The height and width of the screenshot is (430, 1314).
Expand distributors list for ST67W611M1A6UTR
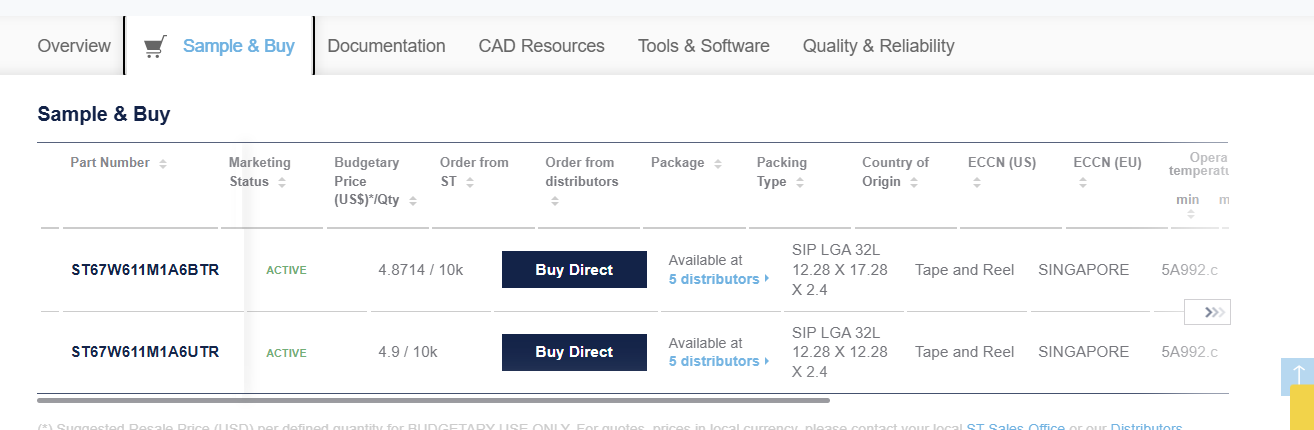[x=718, y=361]
